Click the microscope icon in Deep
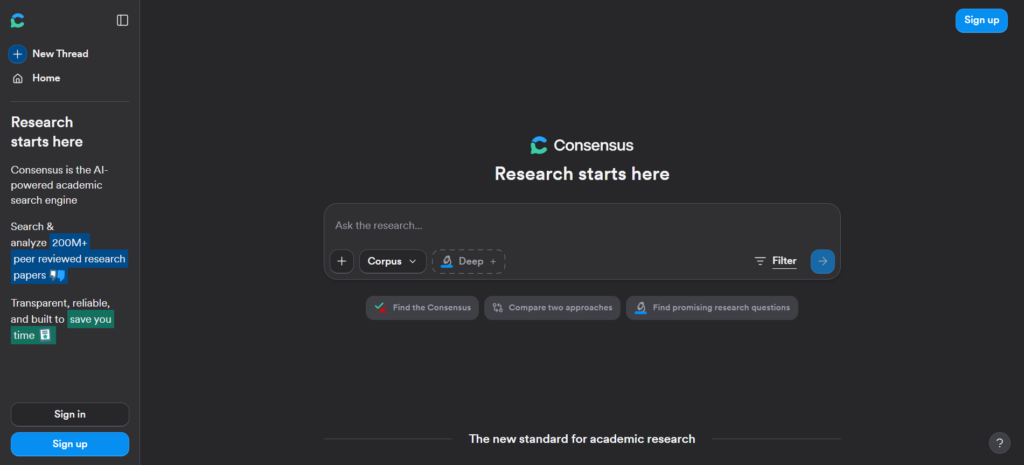1024x465 pixels. (x=447, y=261)
